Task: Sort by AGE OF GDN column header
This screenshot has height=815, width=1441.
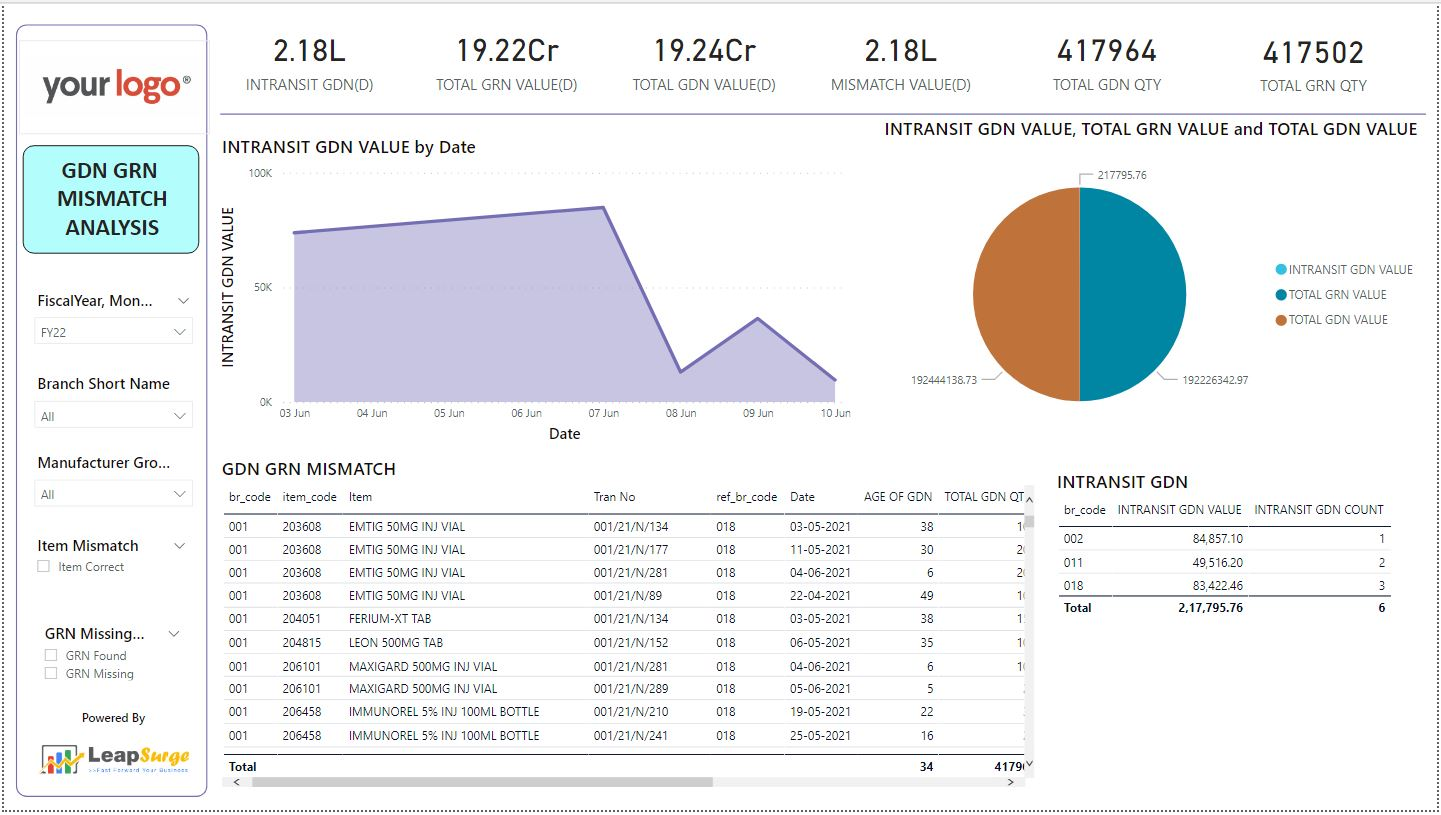Action: pos(897,497)
